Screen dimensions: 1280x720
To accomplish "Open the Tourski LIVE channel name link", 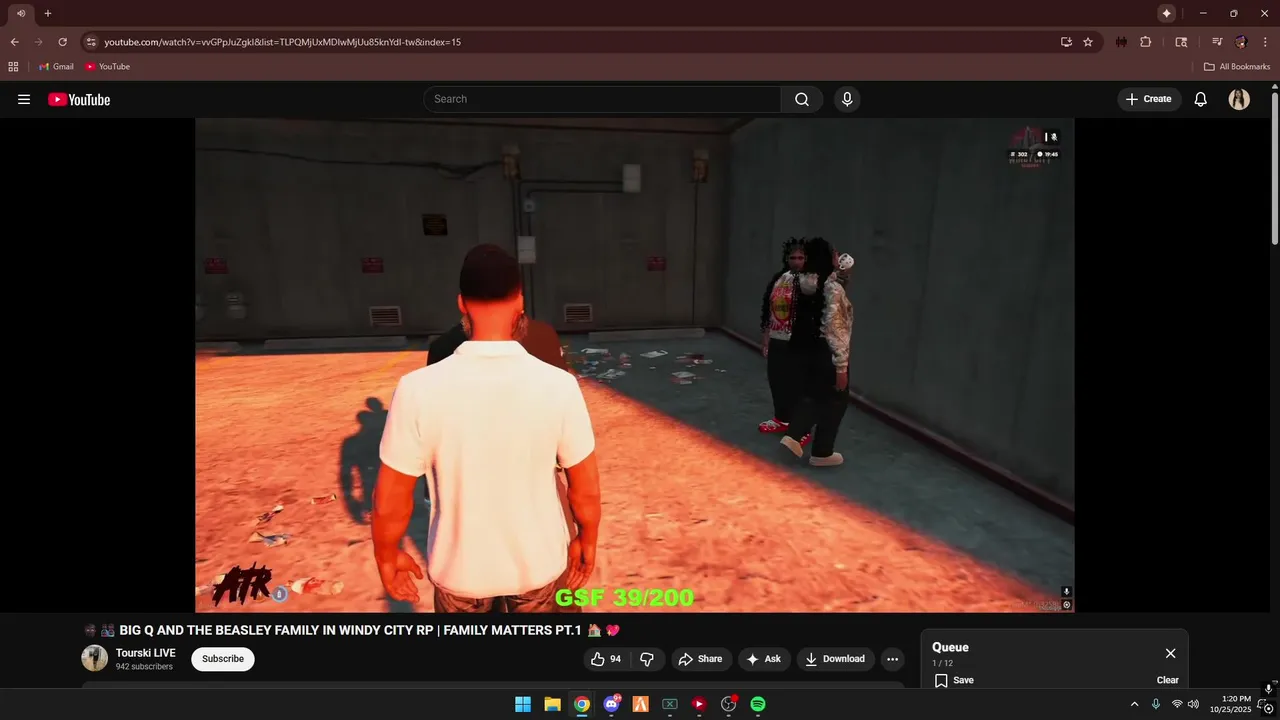I will (x=145, y=653).
